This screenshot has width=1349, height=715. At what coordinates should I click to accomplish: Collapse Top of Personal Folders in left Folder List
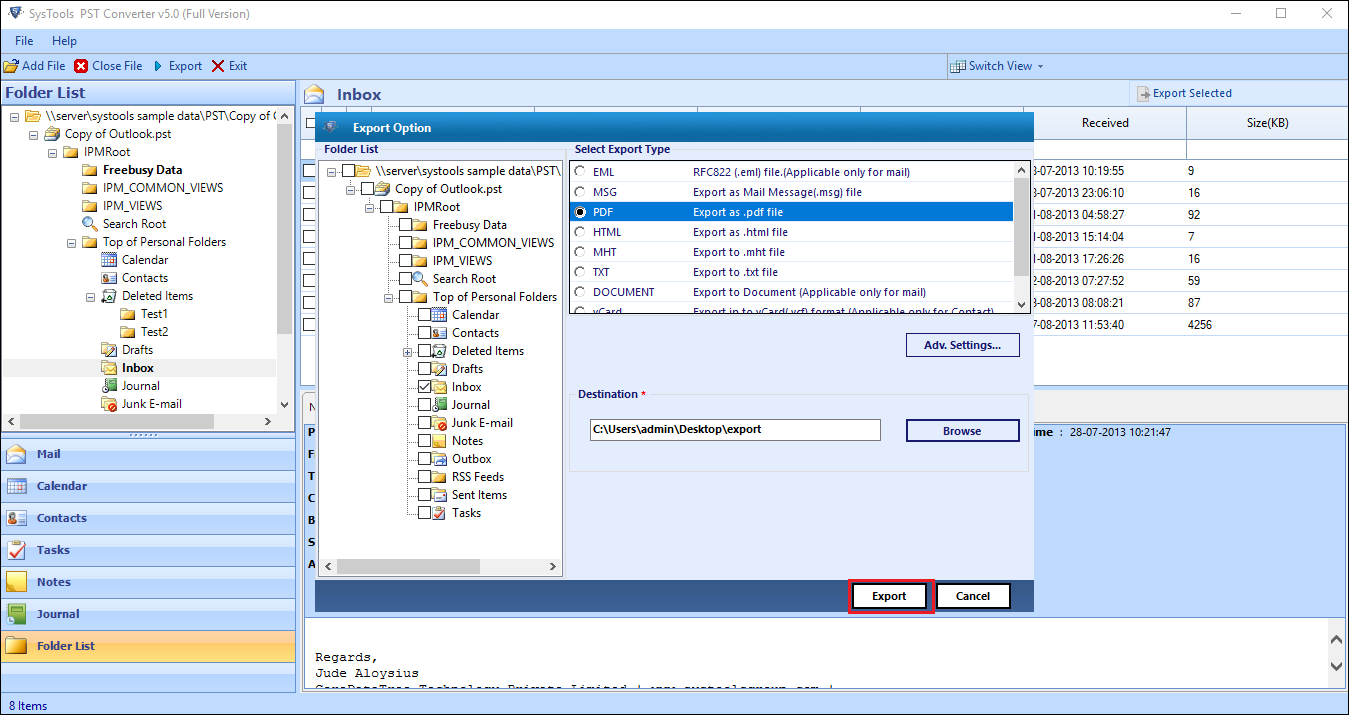[x=71, y=242]
